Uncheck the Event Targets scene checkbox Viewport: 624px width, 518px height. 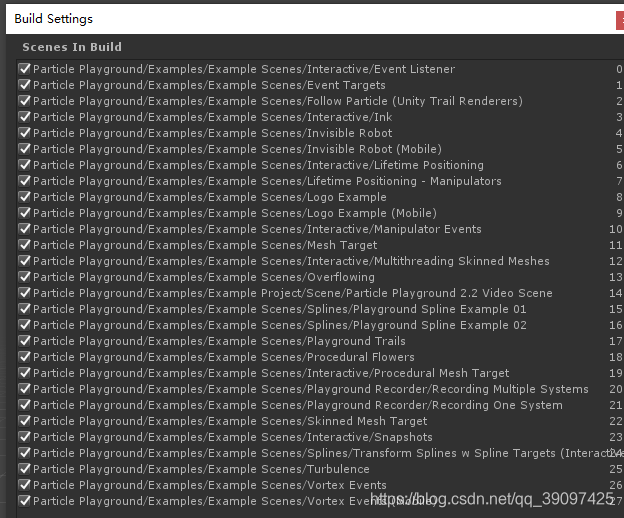tap(25, 85)
